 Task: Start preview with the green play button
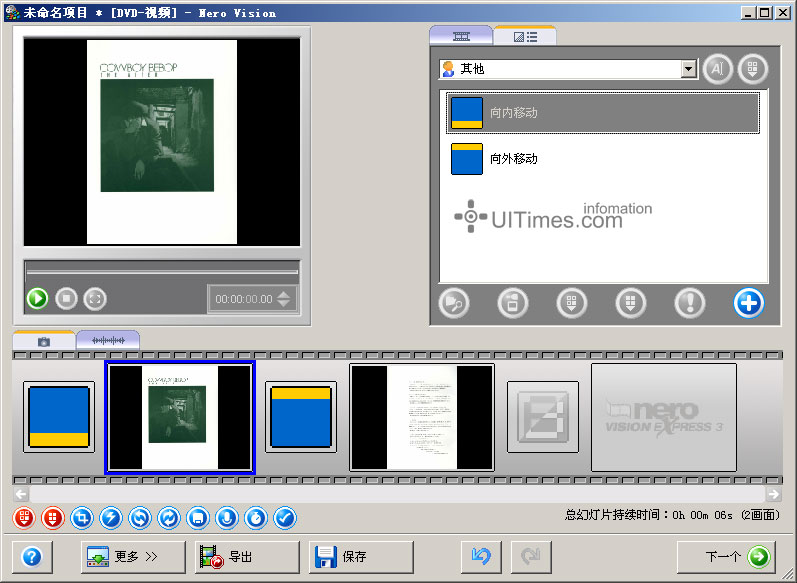tap(37, 298)
